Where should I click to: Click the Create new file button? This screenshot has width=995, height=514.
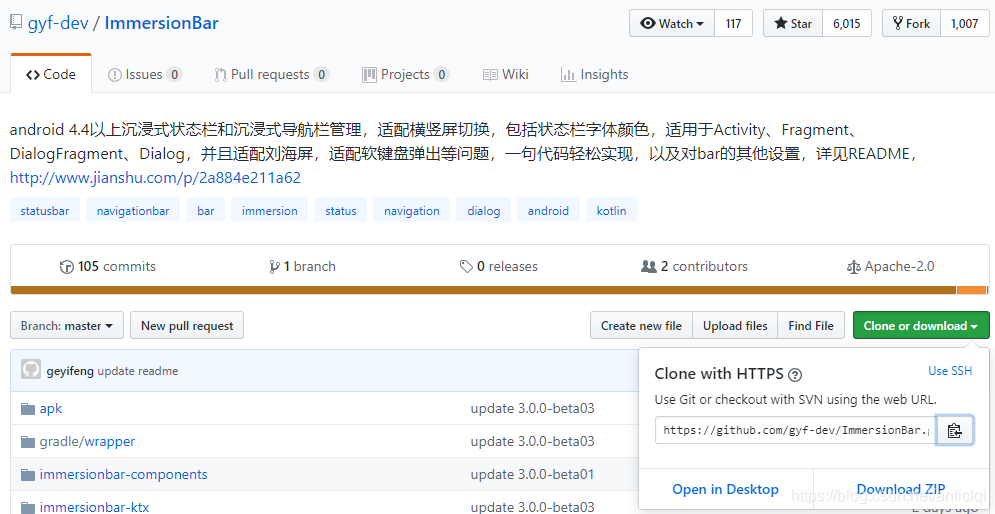point(641,326)
